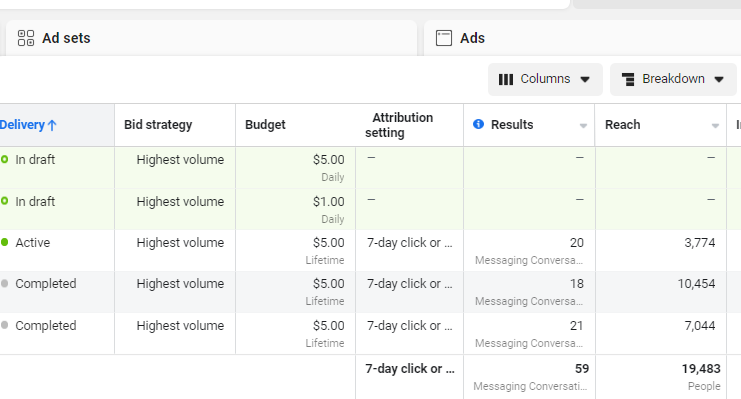
Task: Select the $1.00 Daily budget cell
Action: [x=295, y=209]
